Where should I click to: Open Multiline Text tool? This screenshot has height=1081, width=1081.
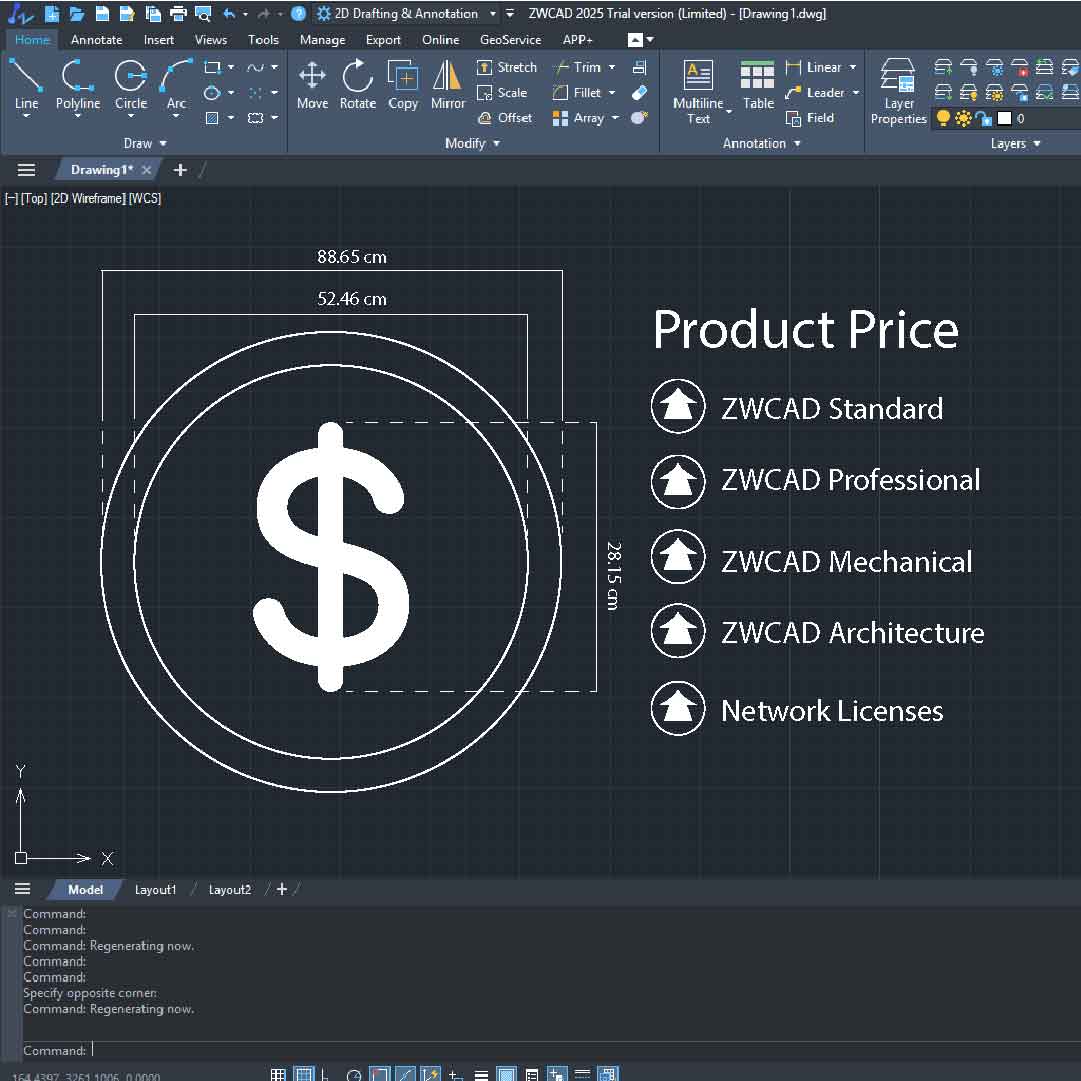pos(698,92)
